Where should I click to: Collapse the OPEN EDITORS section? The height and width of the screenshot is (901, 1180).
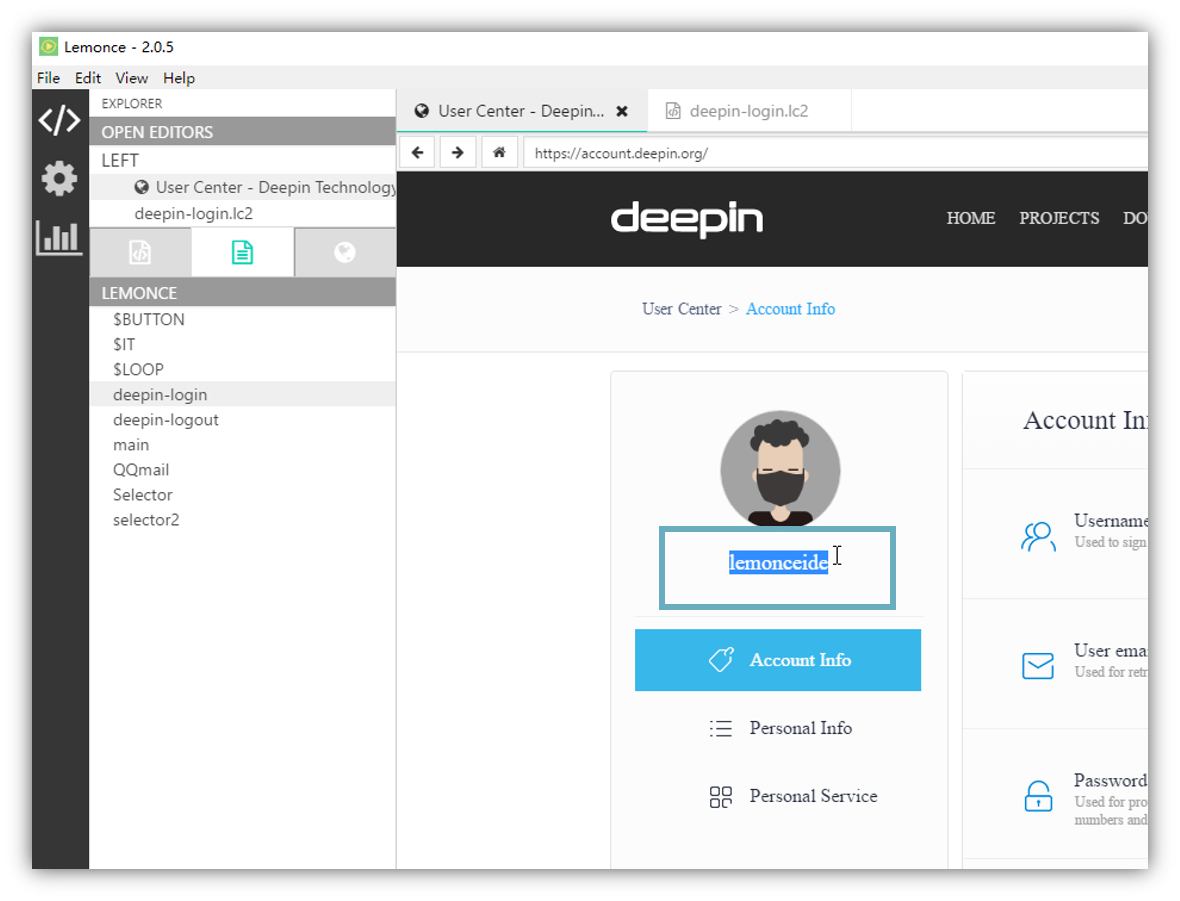click(242, 132)
